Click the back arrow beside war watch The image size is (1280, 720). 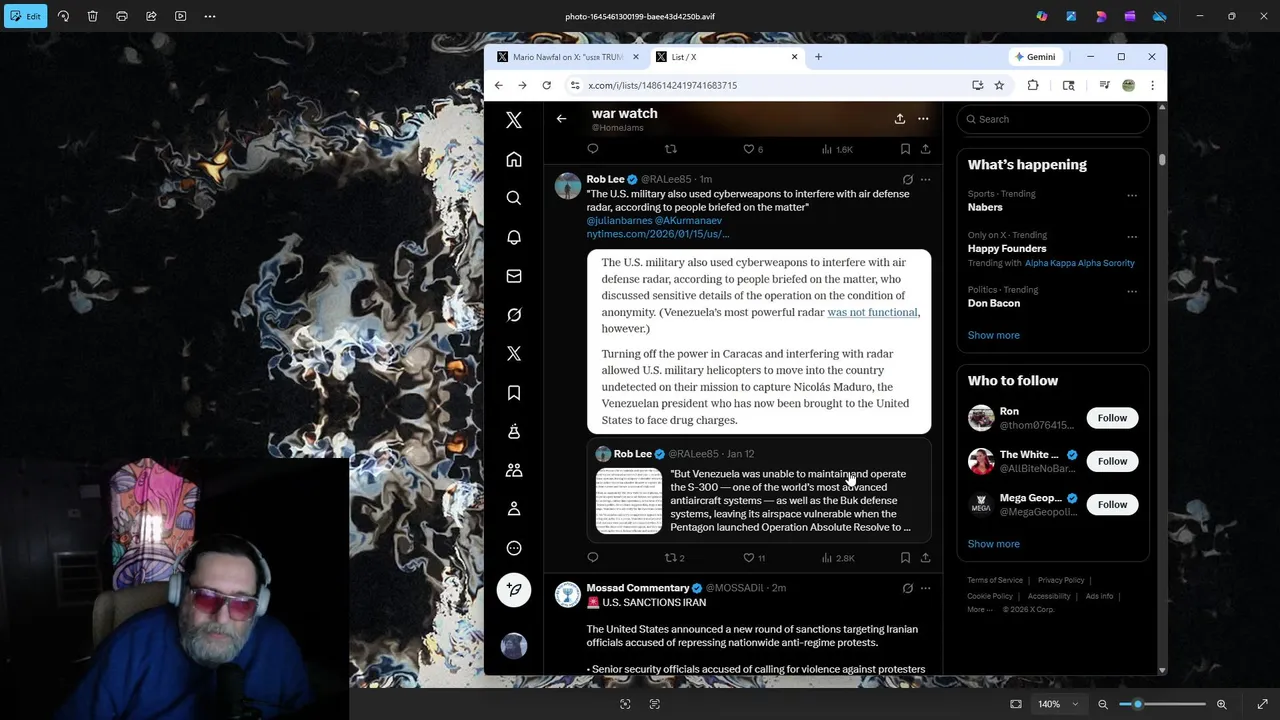[561, 119]
